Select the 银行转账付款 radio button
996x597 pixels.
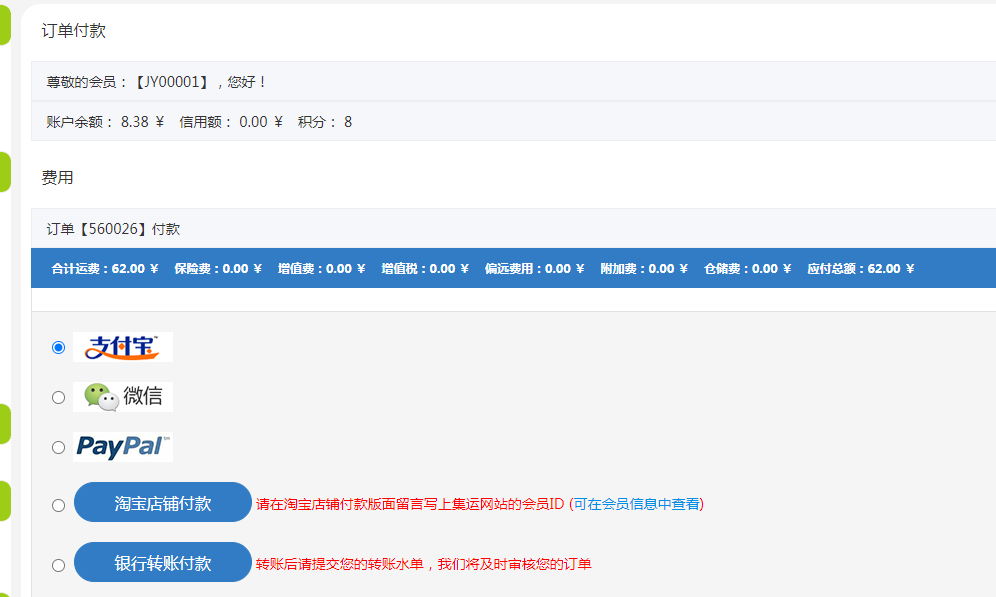tap(58, 565)
